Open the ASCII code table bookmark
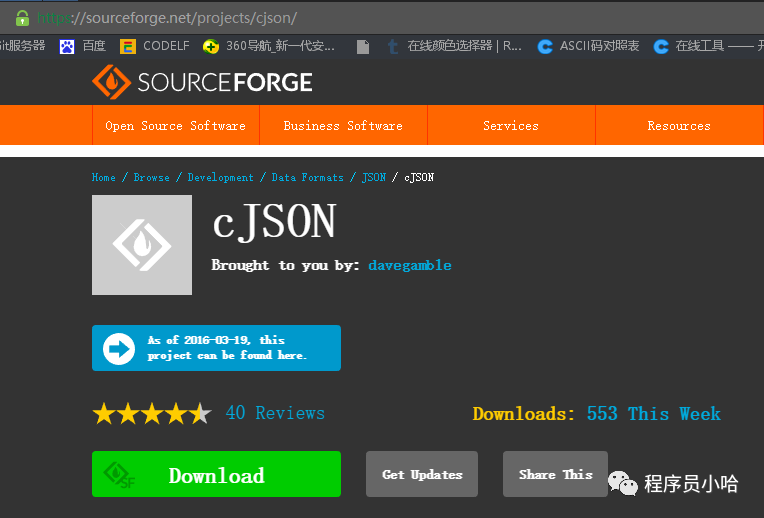This screenshot has height=518, width=764. (x=588, y=46)
